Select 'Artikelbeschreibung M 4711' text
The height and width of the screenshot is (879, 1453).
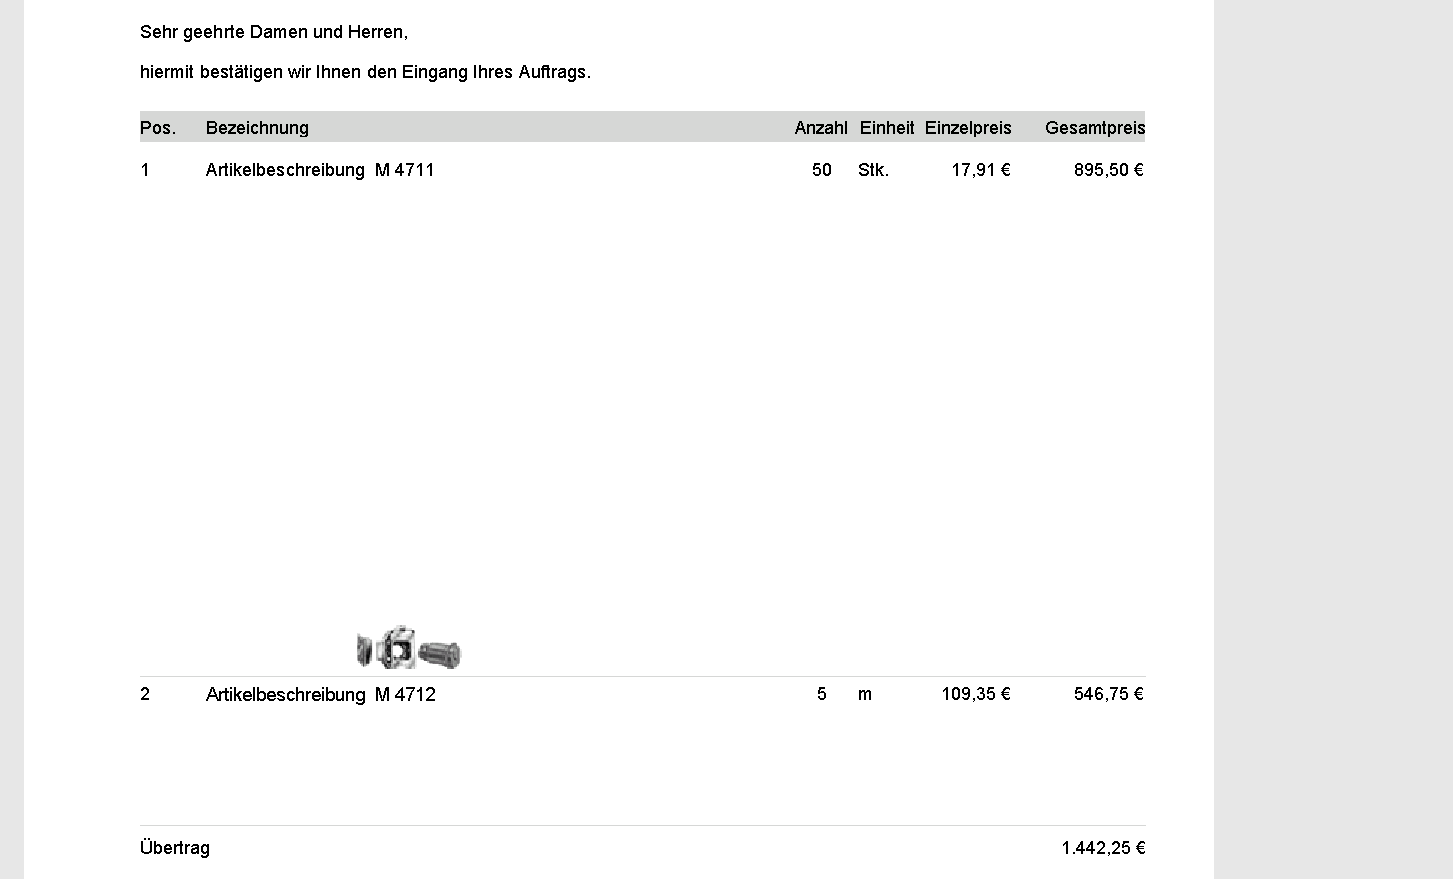tap(320, 170)
